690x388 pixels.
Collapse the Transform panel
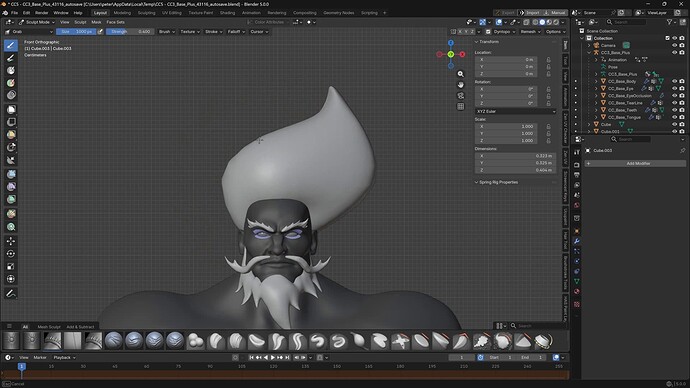487,42
